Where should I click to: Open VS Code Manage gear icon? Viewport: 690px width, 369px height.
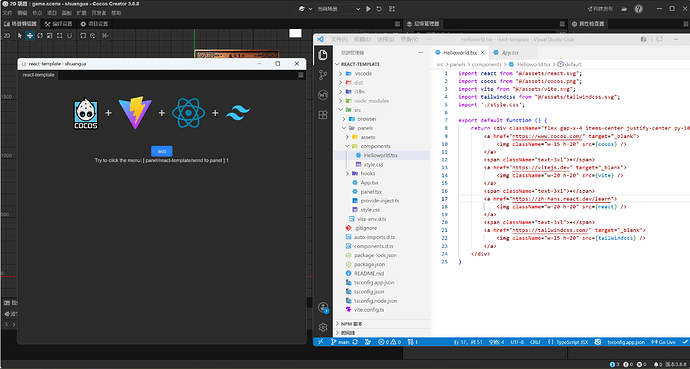coord(323,327)
